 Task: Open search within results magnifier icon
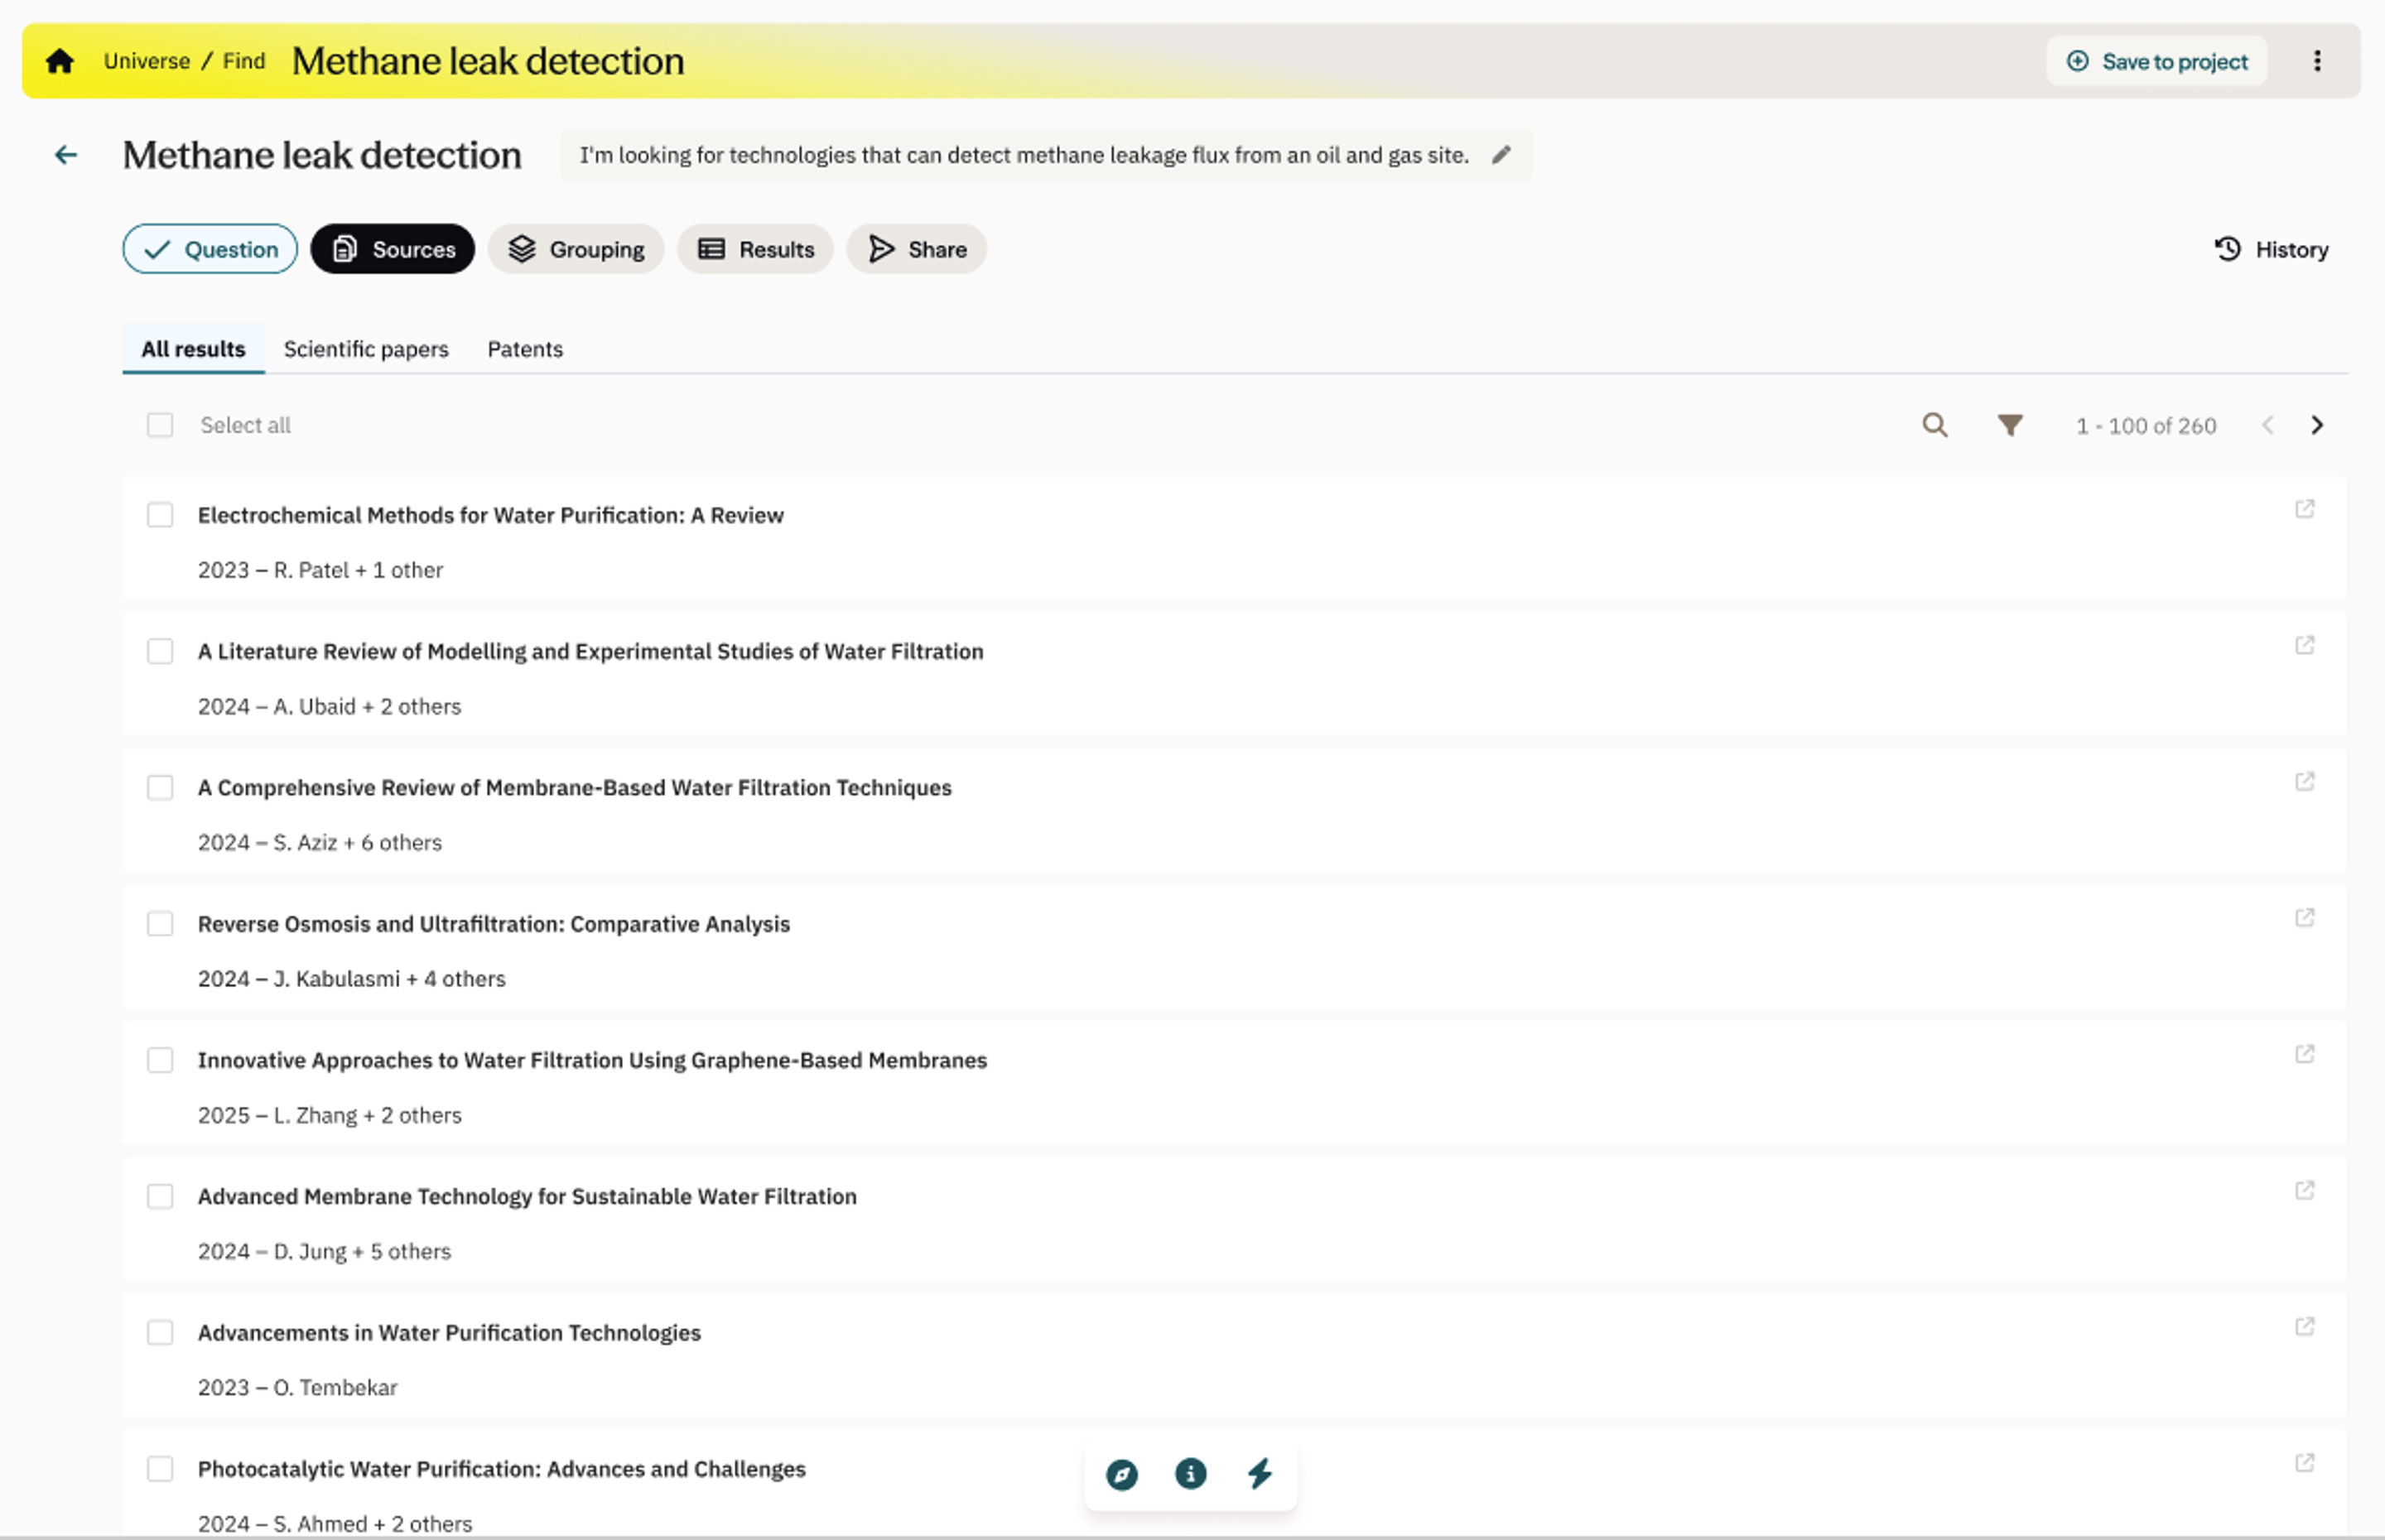pos(1935,425)
